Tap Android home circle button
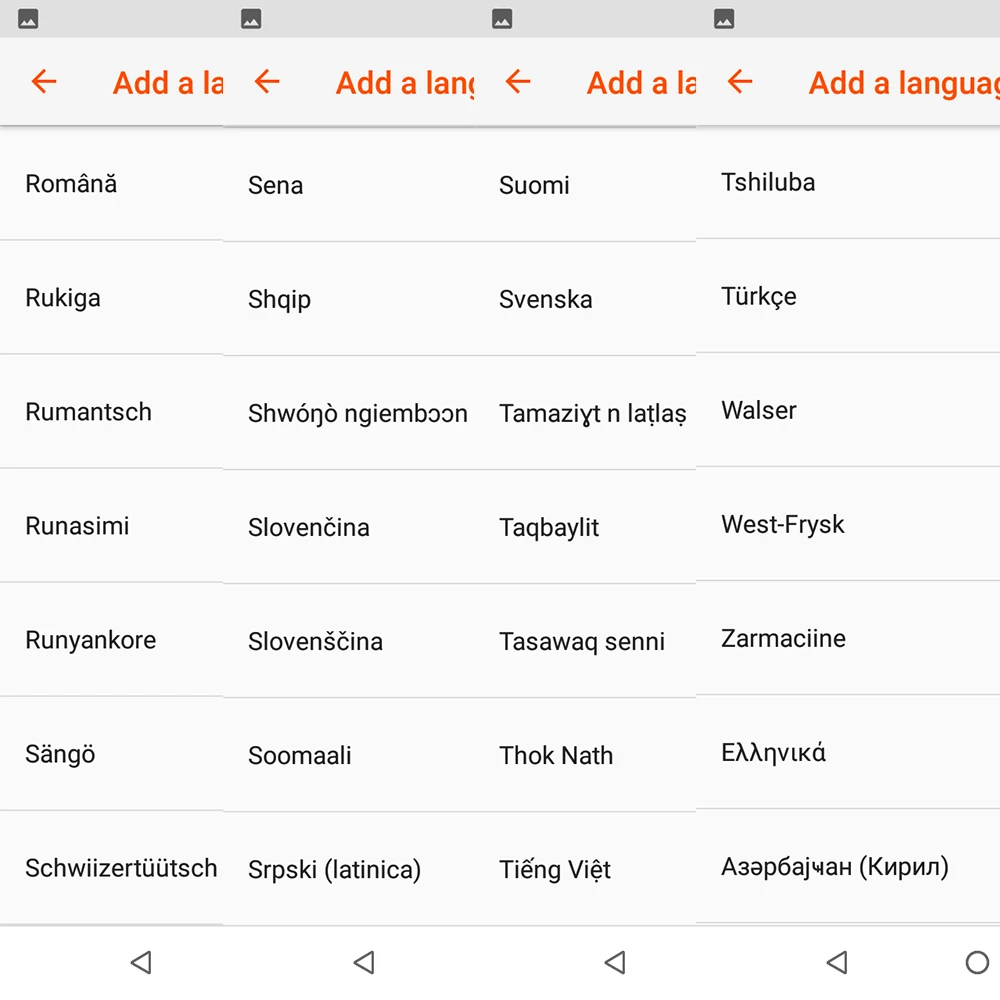The width and height of the screenshot is (1000, 1000). click(x=976, y=962)
